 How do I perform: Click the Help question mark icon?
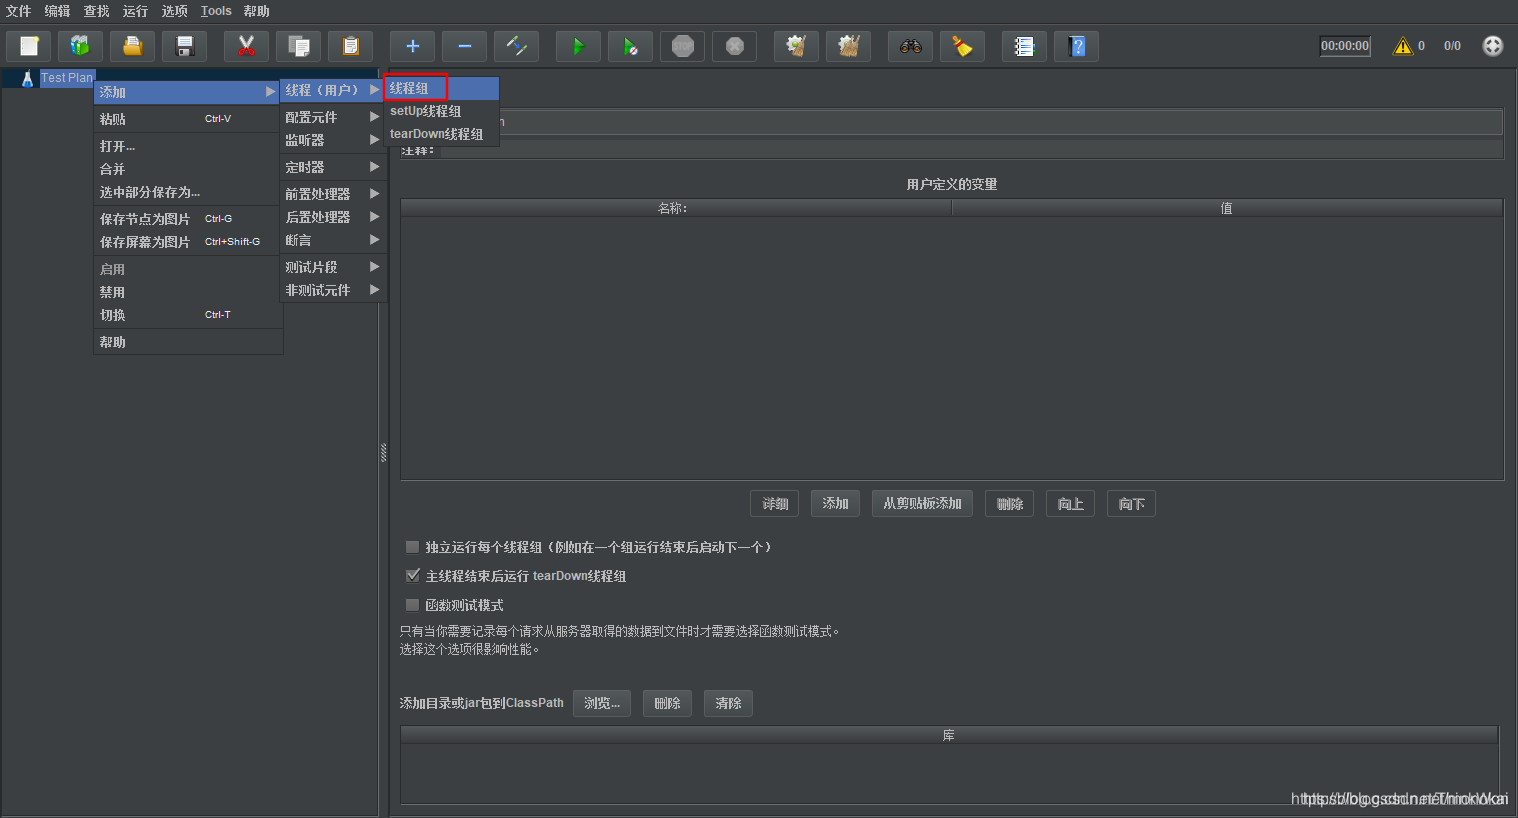pos(1076,46)
